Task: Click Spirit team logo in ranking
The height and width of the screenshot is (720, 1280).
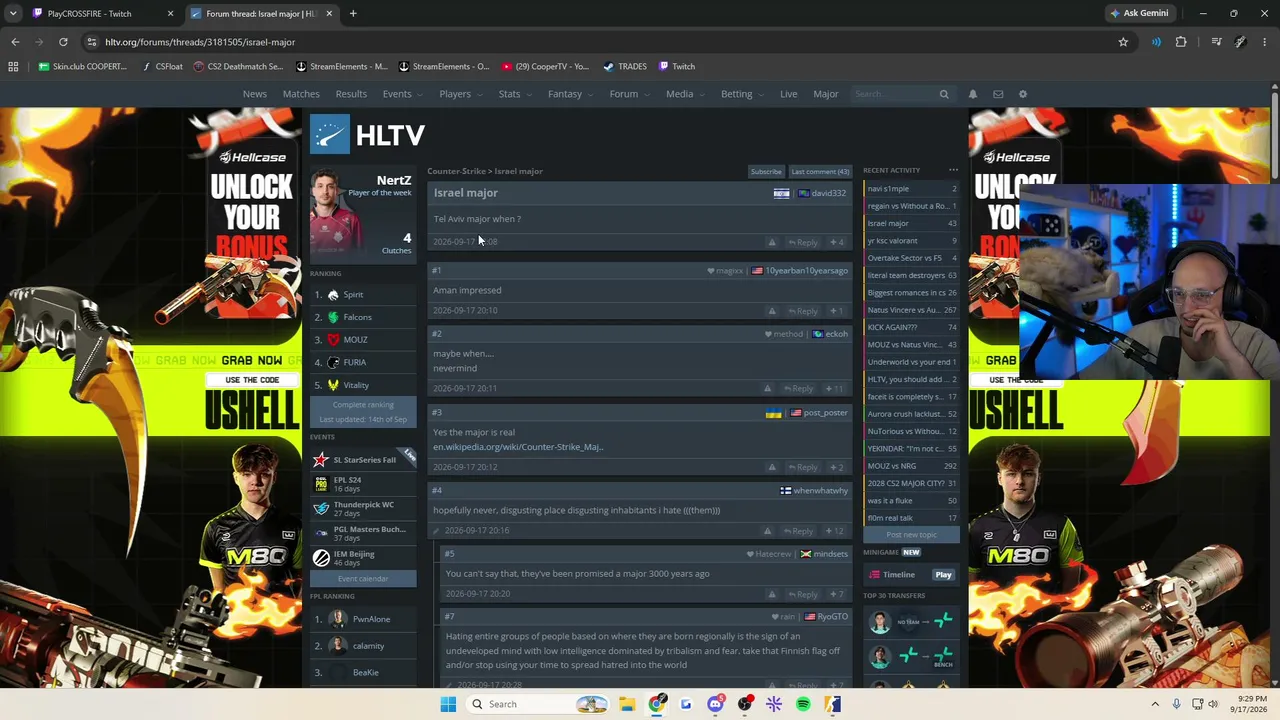Action: click(x=333, y=295)
